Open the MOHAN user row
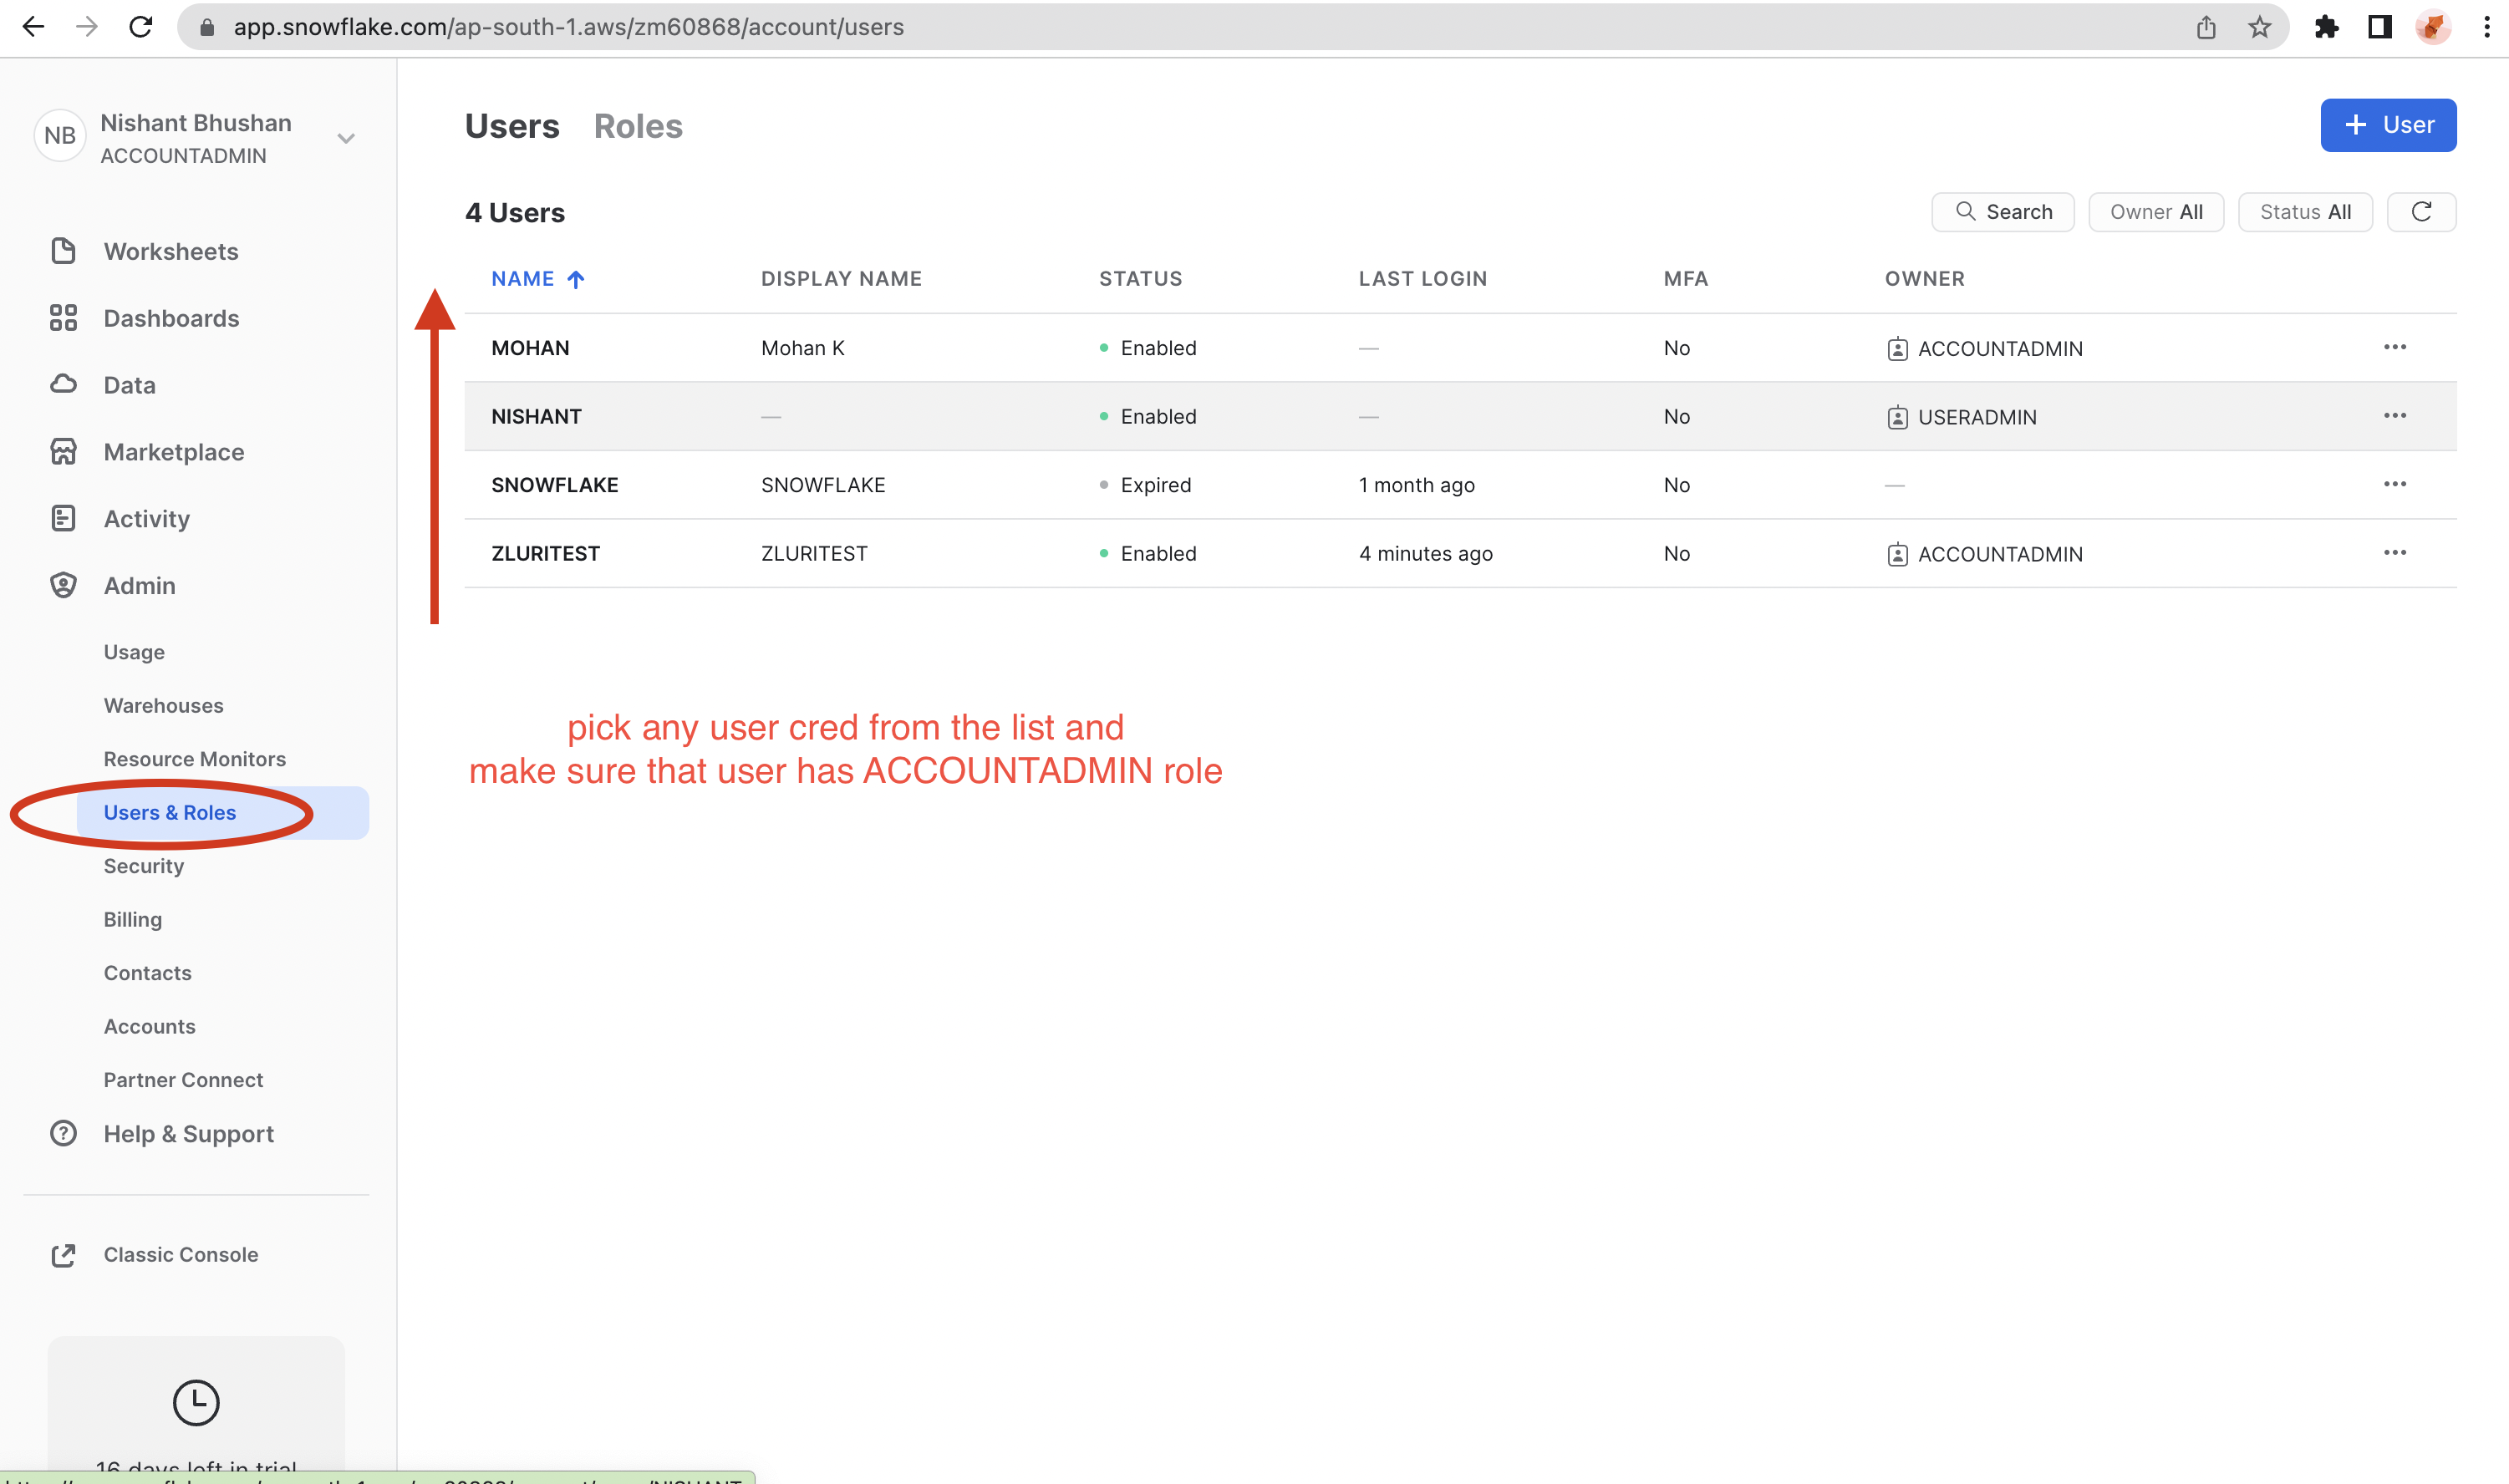Image resolution: width=2509 pixels, height=1484 pixels. tap(1460, 347)
